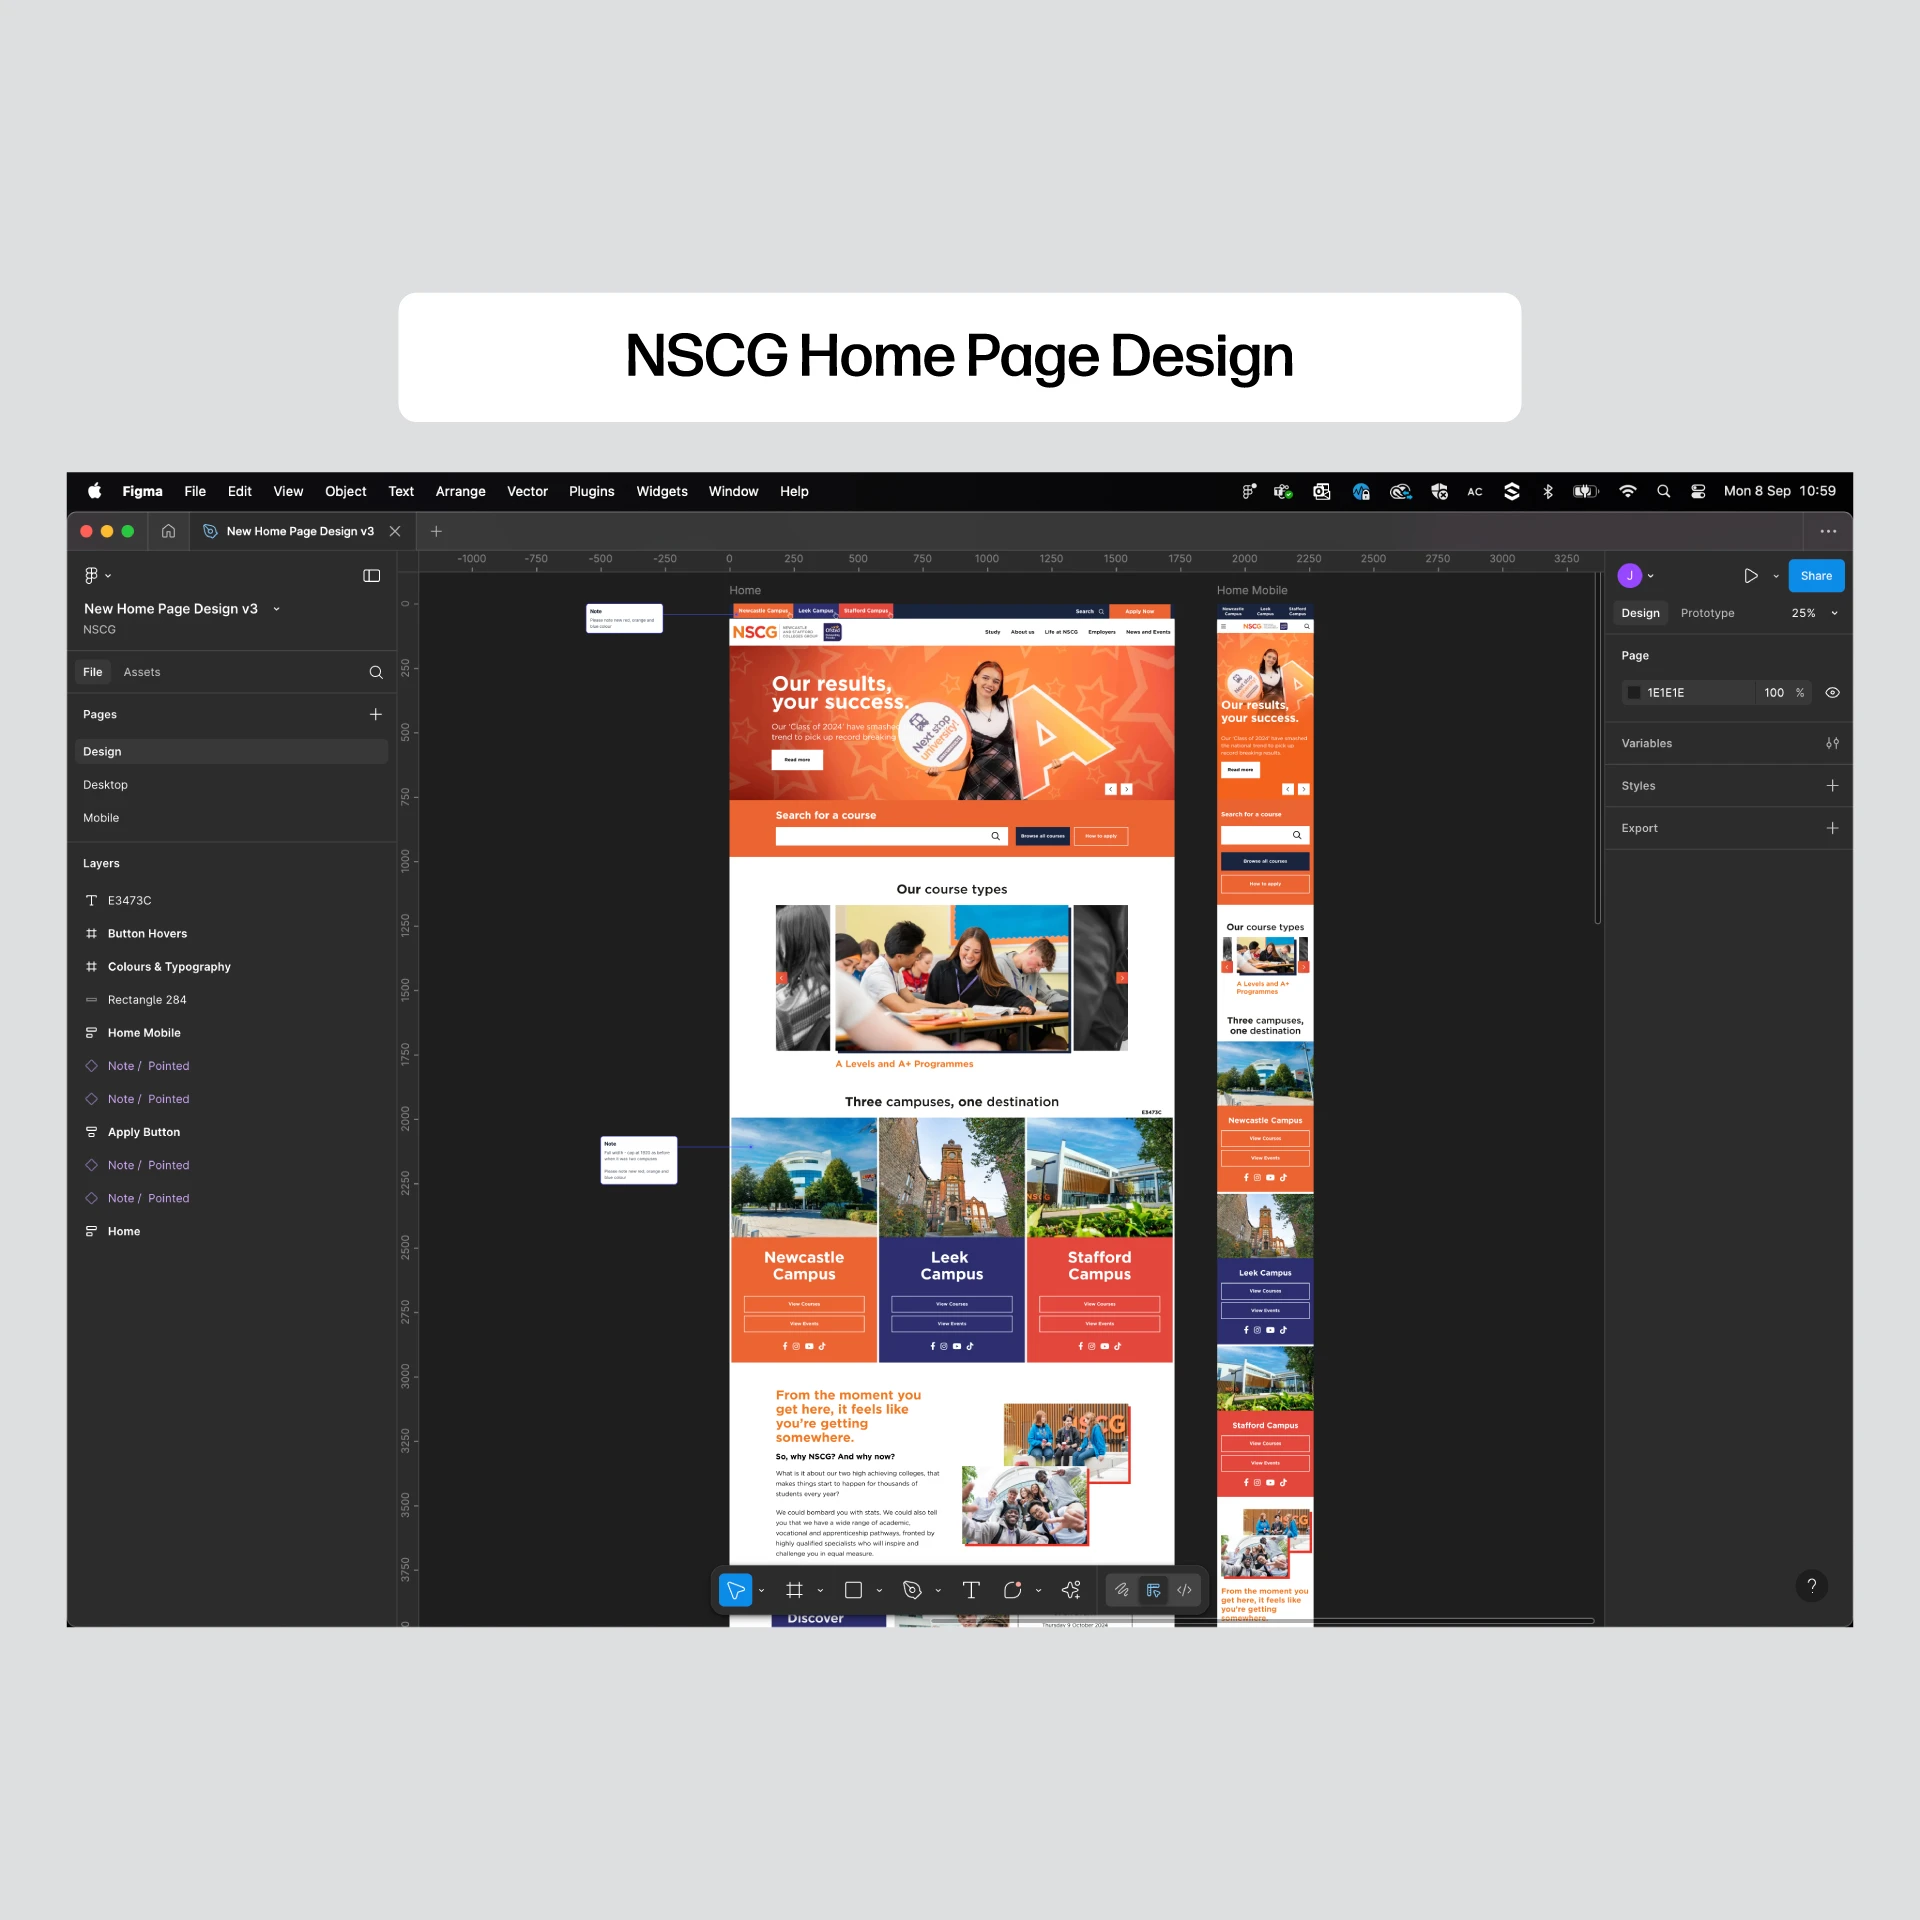Toggle page background visibility eye icon

point(1832,693)
